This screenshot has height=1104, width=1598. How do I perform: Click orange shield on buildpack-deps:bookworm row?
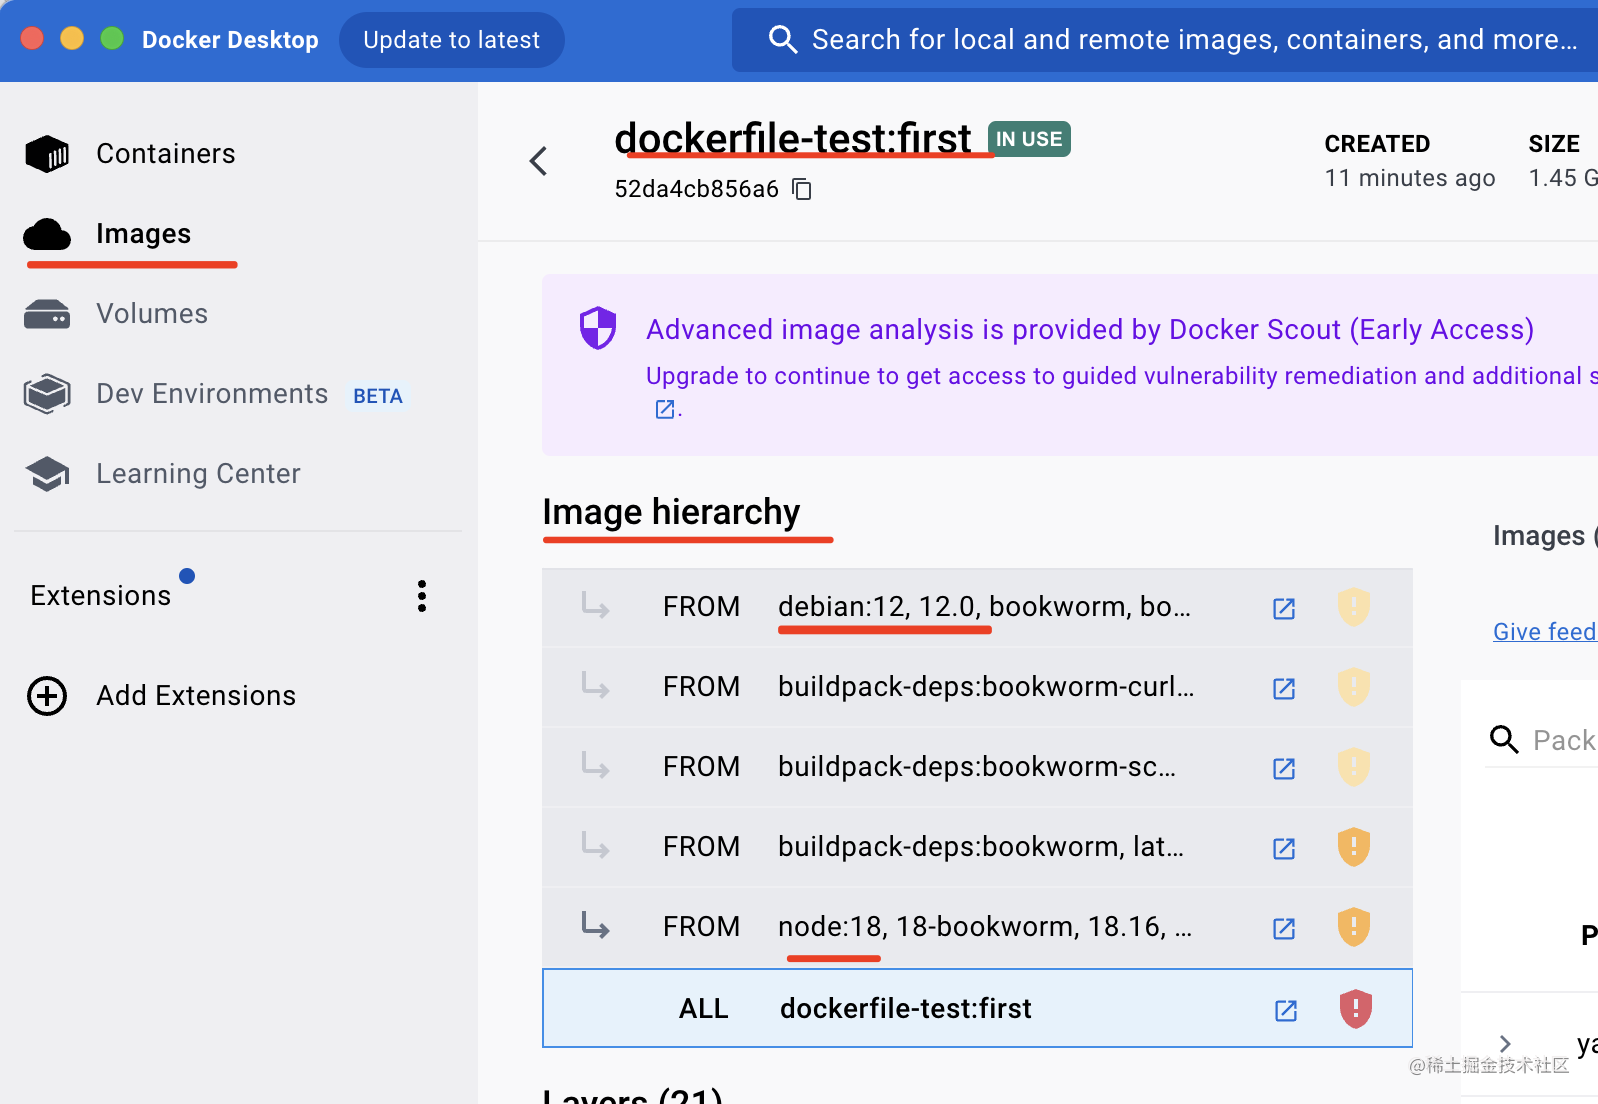click(x=1353, y=847)
